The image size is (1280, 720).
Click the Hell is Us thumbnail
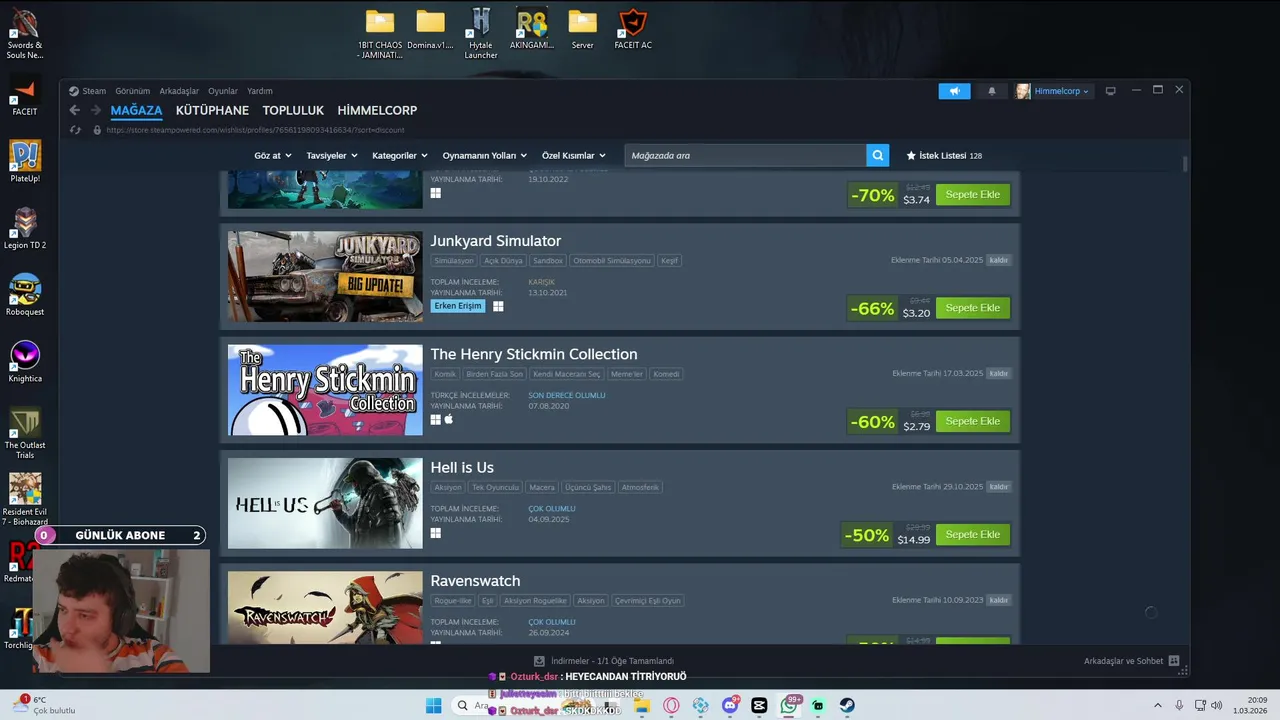pyautogui.click(x=325, y=503)
